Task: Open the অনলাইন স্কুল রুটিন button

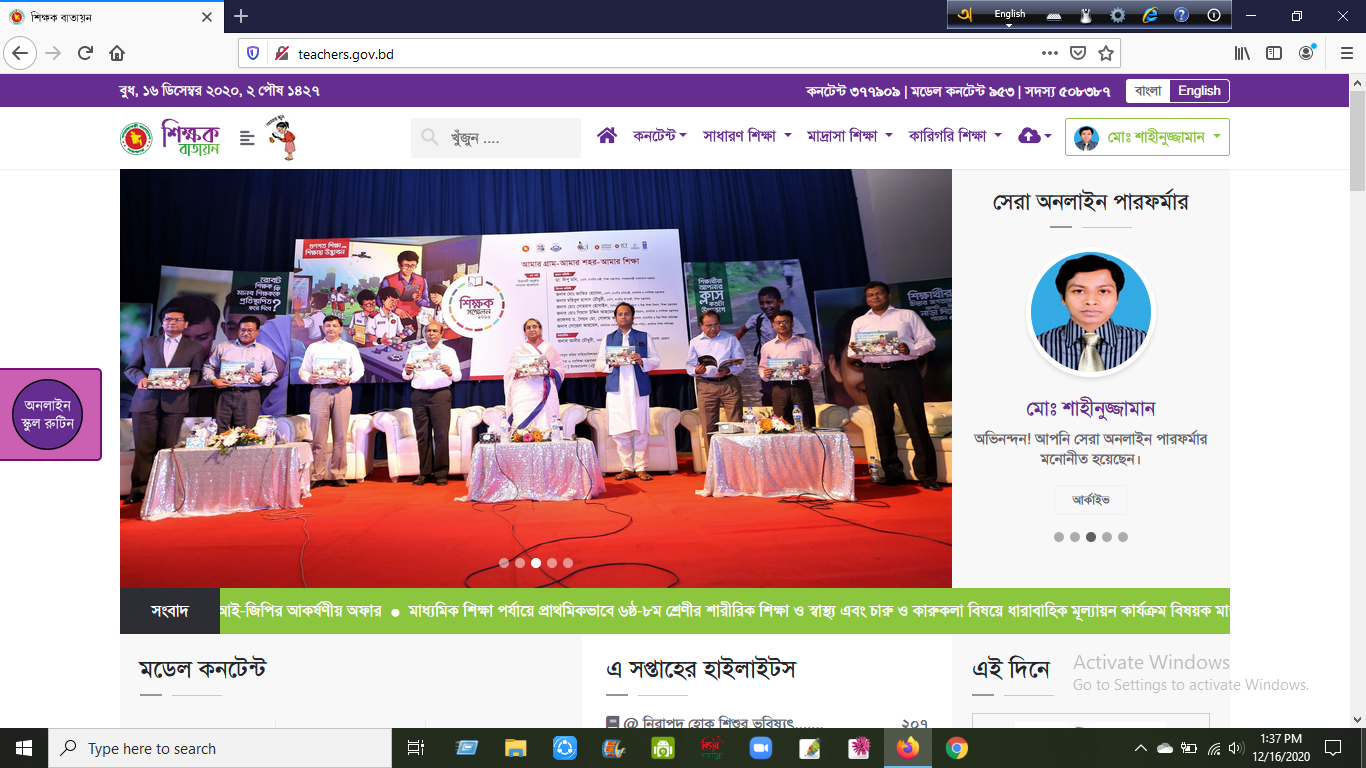Action: 48,415
